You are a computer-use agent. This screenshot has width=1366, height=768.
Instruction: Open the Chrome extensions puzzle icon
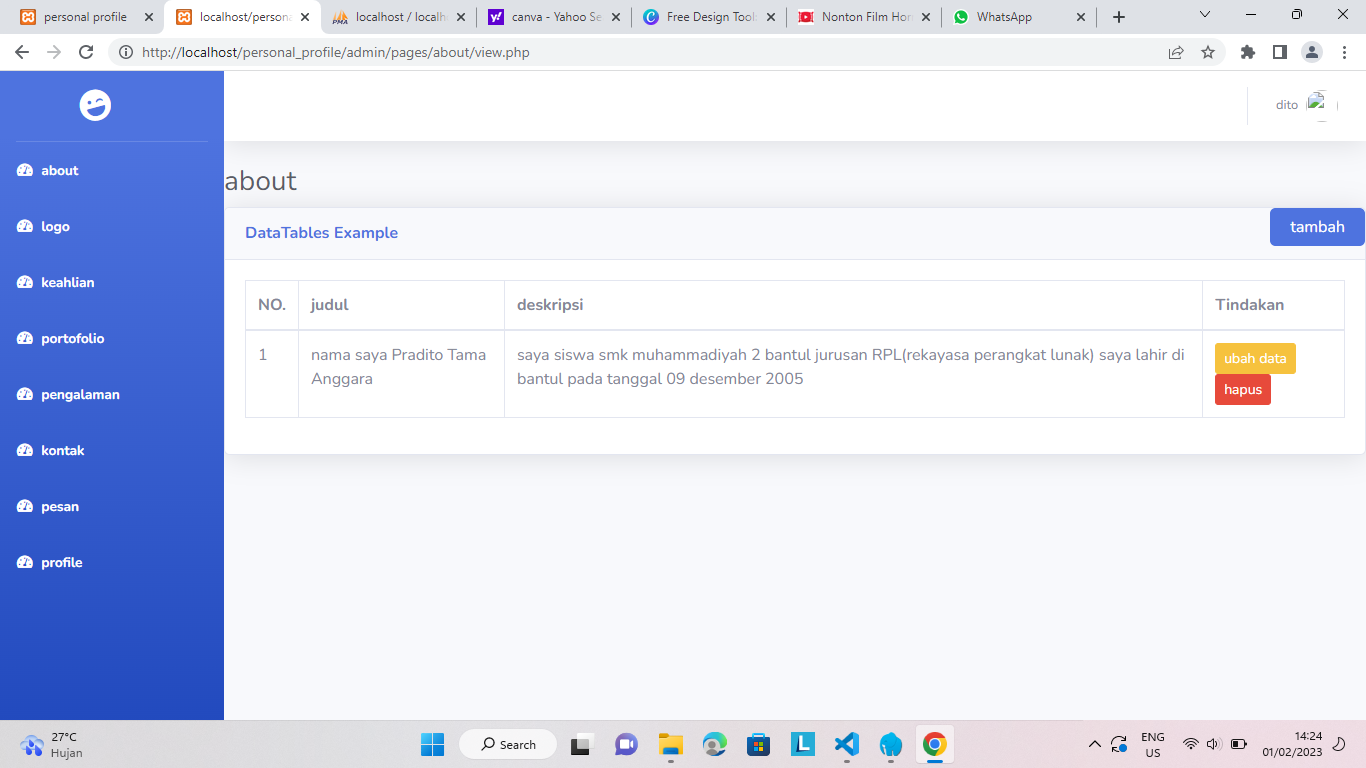[1247, 52]
